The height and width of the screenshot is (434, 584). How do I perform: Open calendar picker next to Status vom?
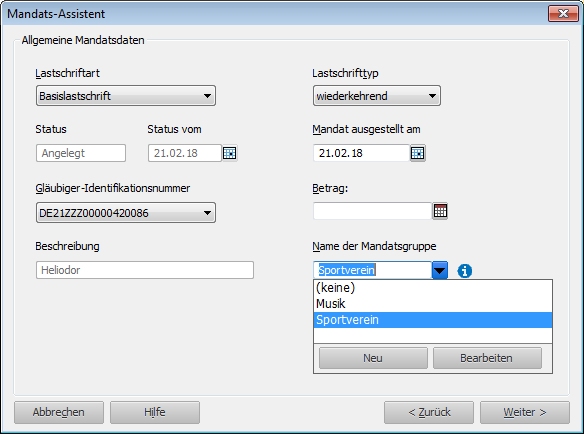point(229,153)
